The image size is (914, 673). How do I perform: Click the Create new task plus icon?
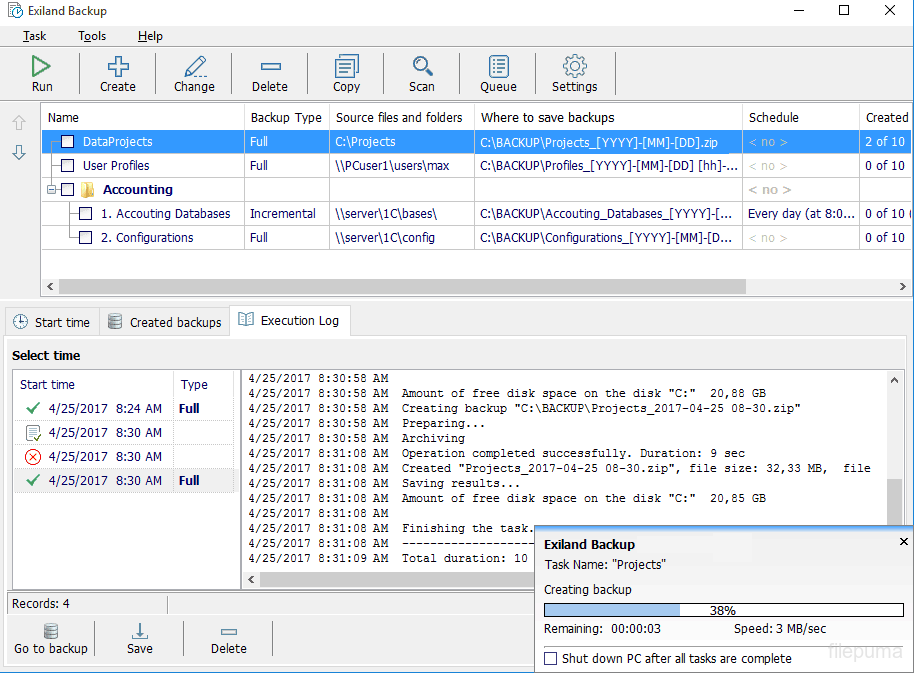point(118,67)
